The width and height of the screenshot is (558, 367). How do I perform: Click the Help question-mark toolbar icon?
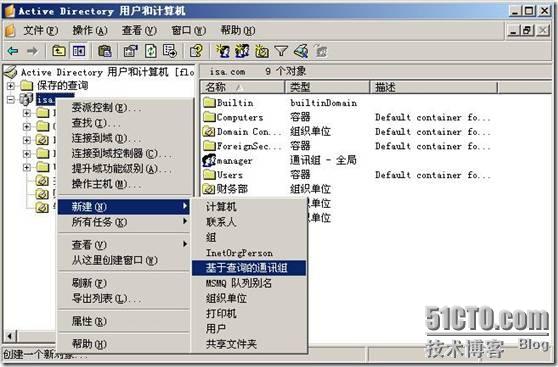tap(196, 51)
